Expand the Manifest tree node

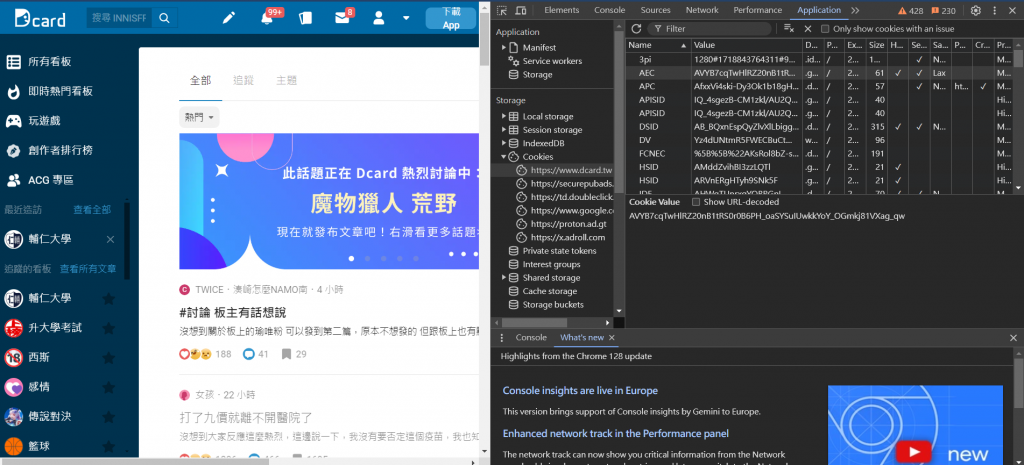tap(504, 48)
